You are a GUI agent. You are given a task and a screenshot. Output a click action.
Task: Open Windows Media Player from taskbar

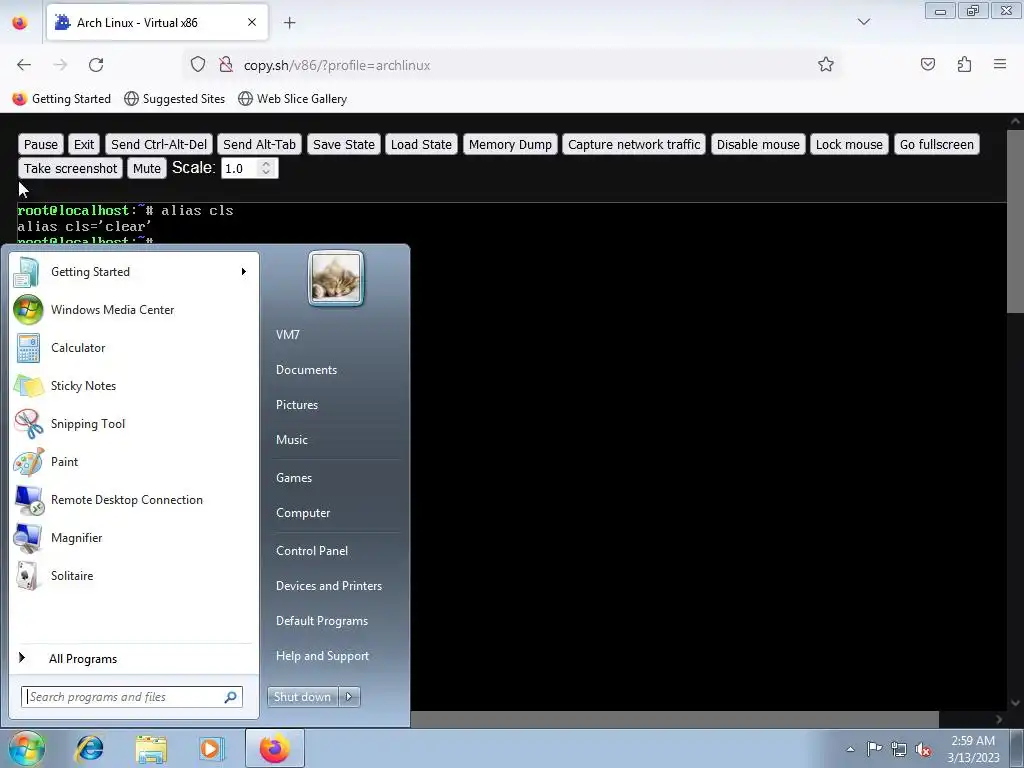pyautogui.click(x=212, y=748)
